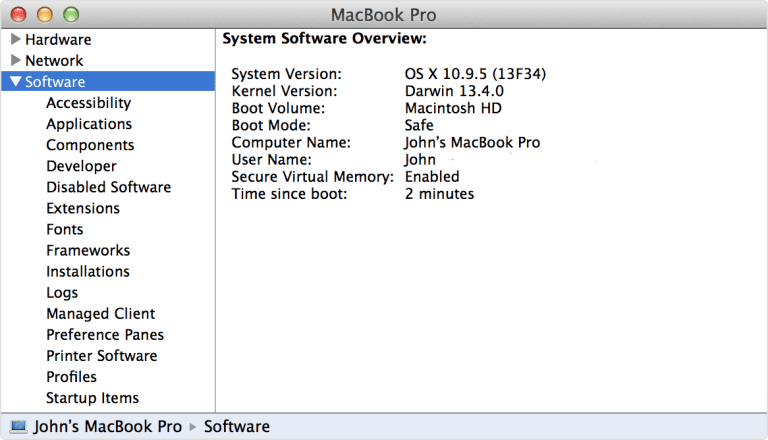The width and height of the screenshot is (768, 440).
Task: Show the Frameworks list
Action: pyautogui.click(x=88, y=250)
